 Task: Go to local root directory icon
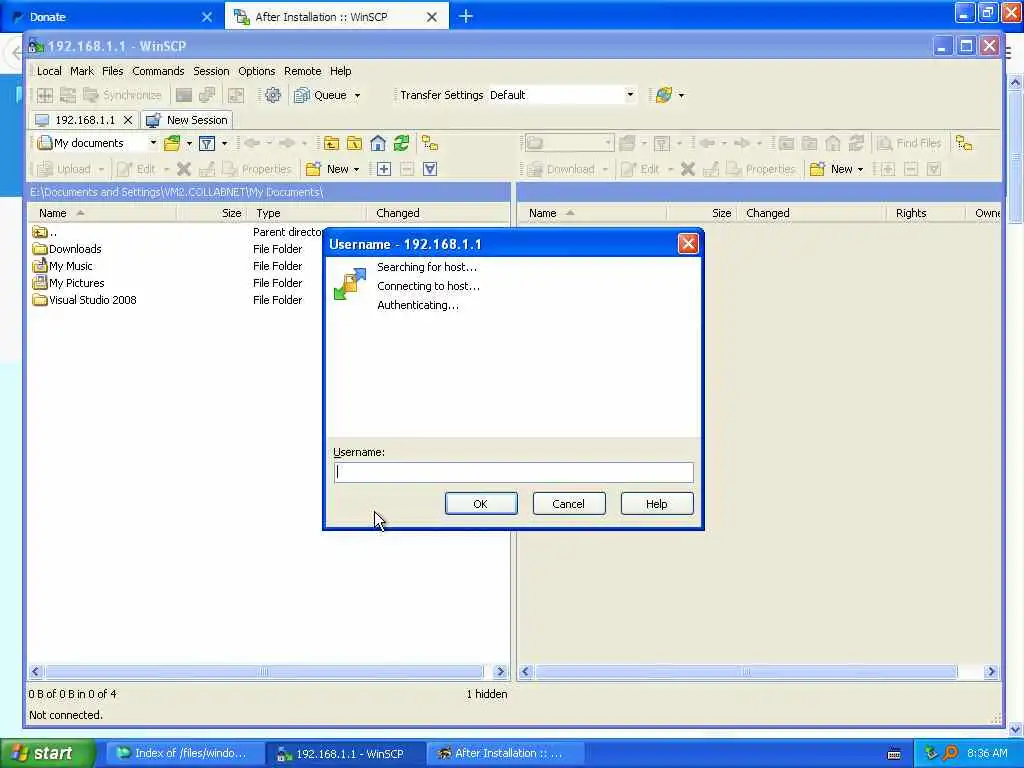point(355,143)
